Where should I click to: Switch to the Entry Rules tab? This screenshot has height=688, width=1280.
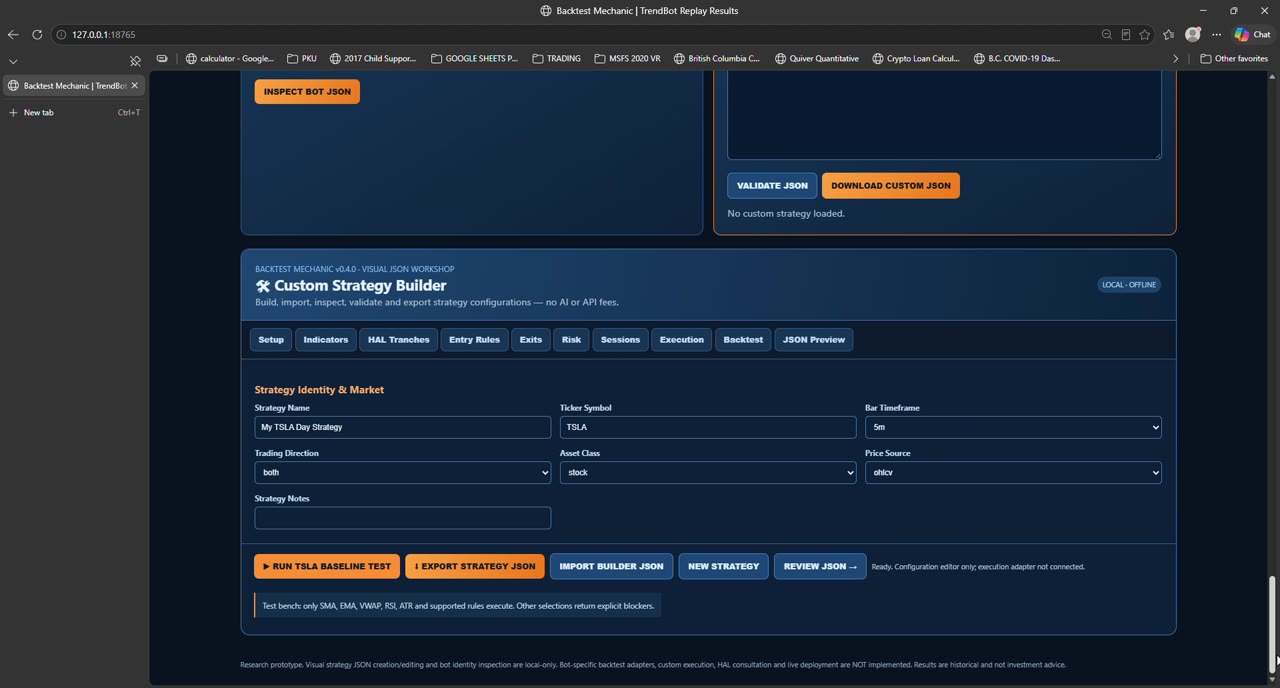point(474,340)
